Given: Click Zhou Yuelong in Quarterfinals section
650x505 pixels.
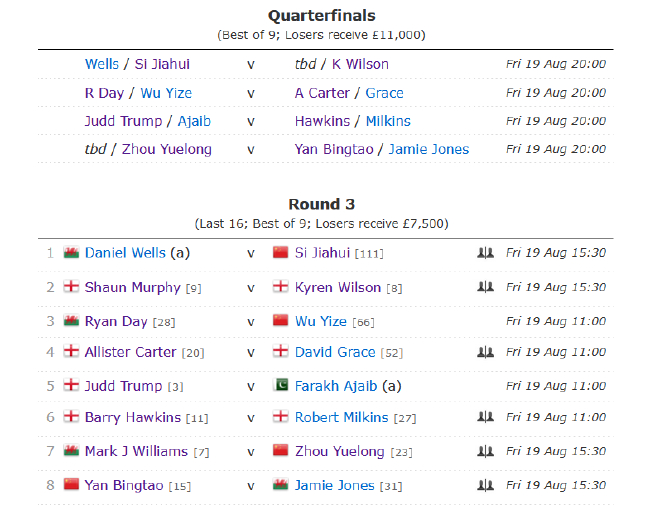Looking at the screenshot, I should (167, 149).
